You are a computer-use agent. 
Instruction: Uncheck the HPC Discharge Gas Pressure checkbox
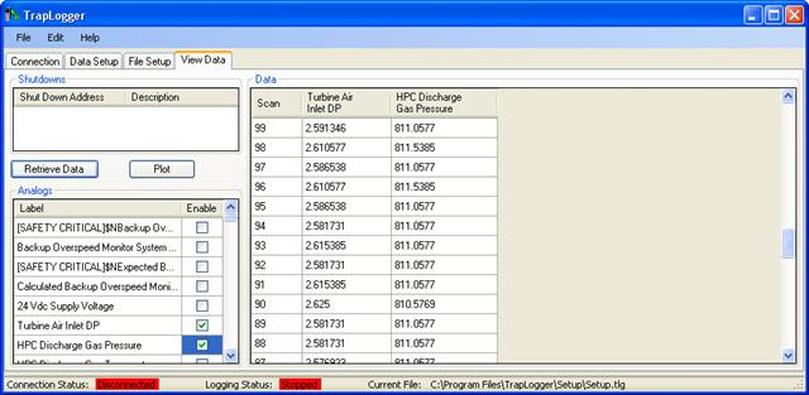202,345
